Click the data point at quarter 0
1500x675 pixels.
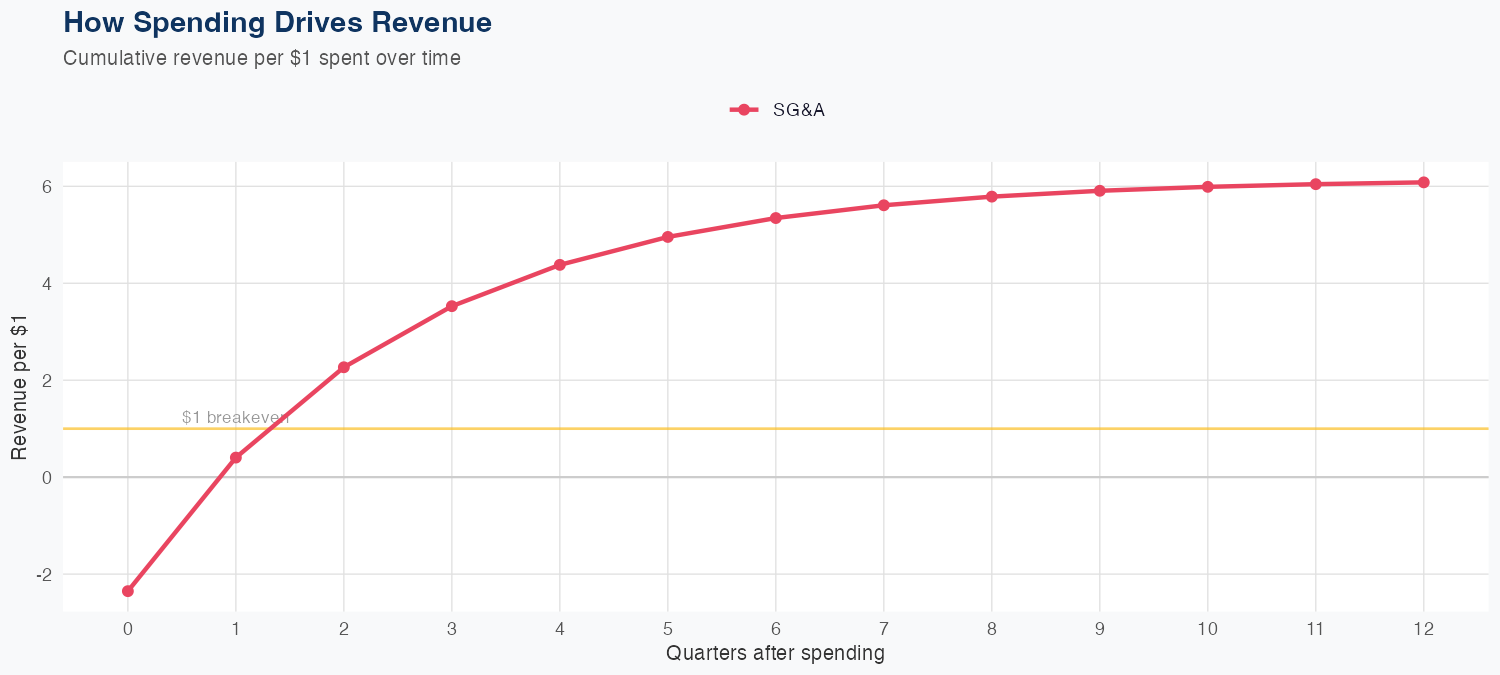(x=128, y=591)
